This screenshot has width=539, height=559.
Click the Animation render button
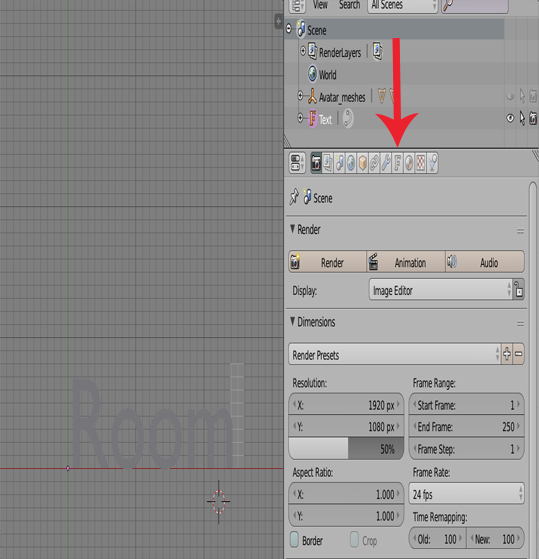pyautogui.click(x=406, y=262)
